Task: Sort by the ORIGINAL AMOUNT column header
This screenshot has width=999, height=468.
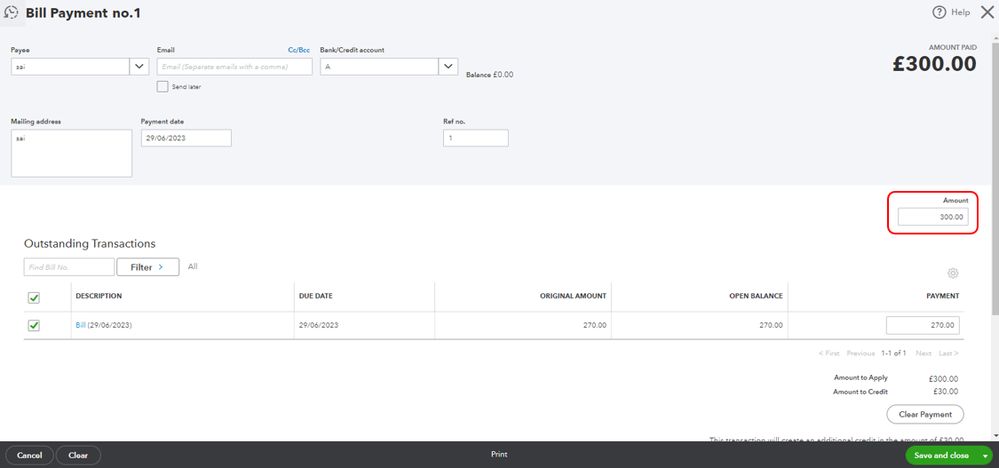Action: tap(571, 296)
